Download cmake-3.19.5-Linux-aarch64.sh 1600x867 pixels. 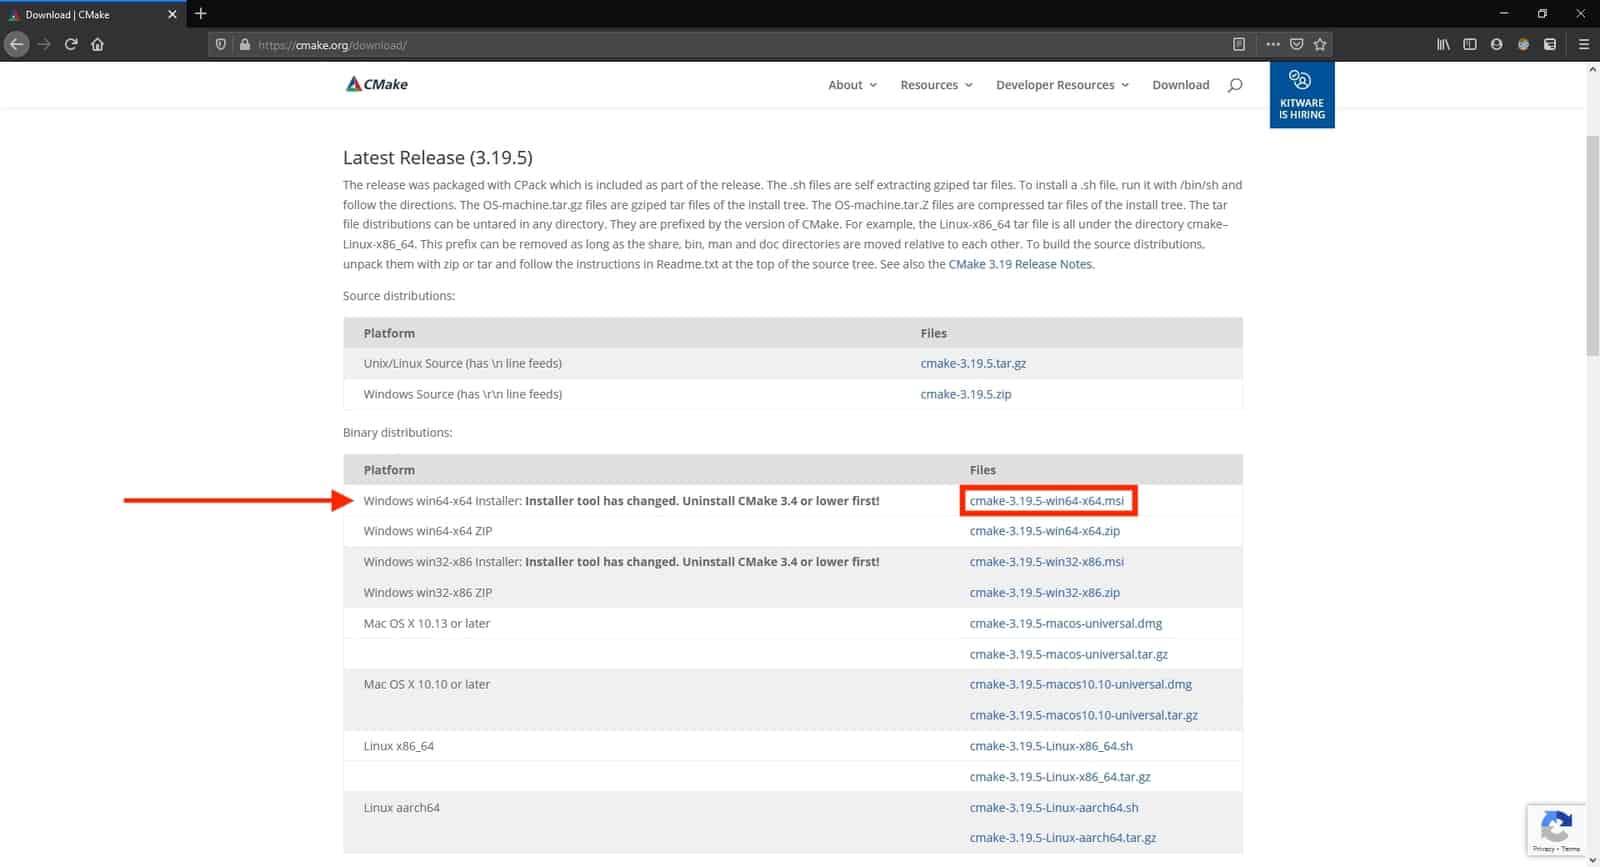click(1054, 808)
